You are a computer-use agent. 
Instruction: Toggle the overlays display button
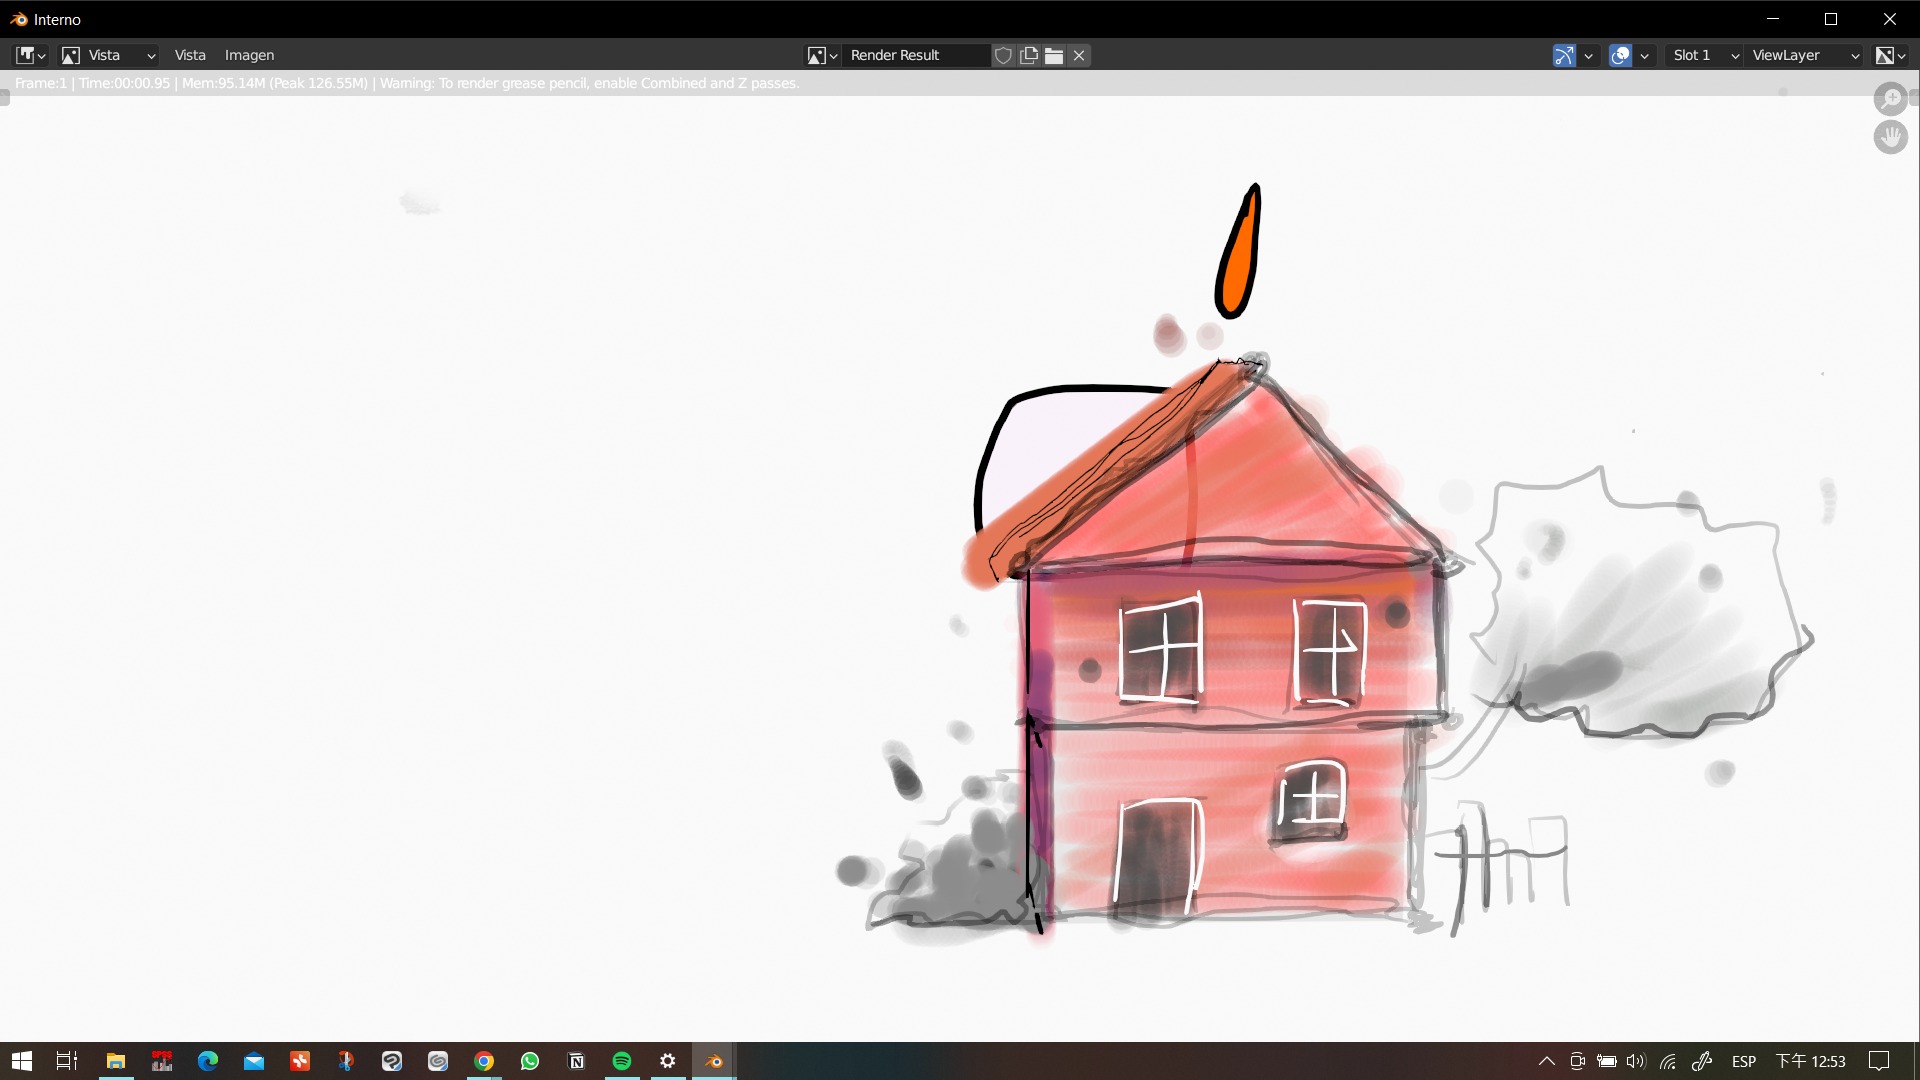(1620, 55)
